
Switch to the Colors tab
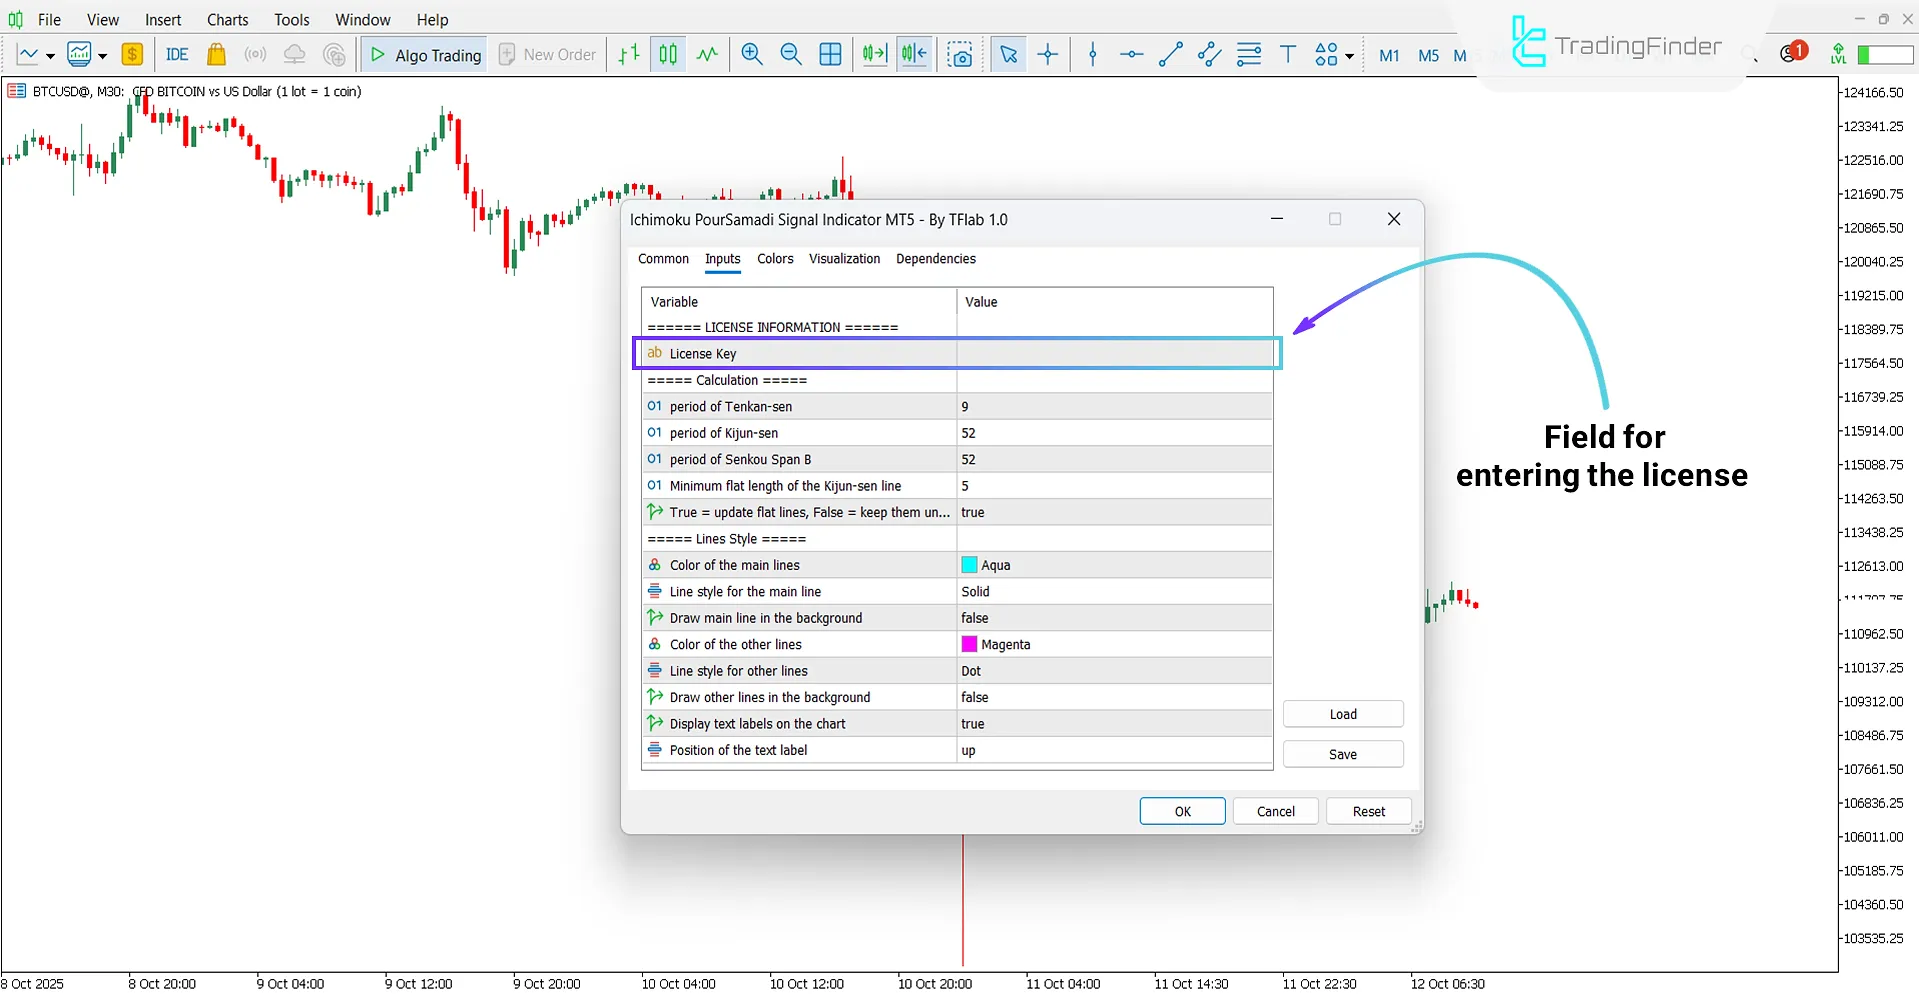point(775,259)
